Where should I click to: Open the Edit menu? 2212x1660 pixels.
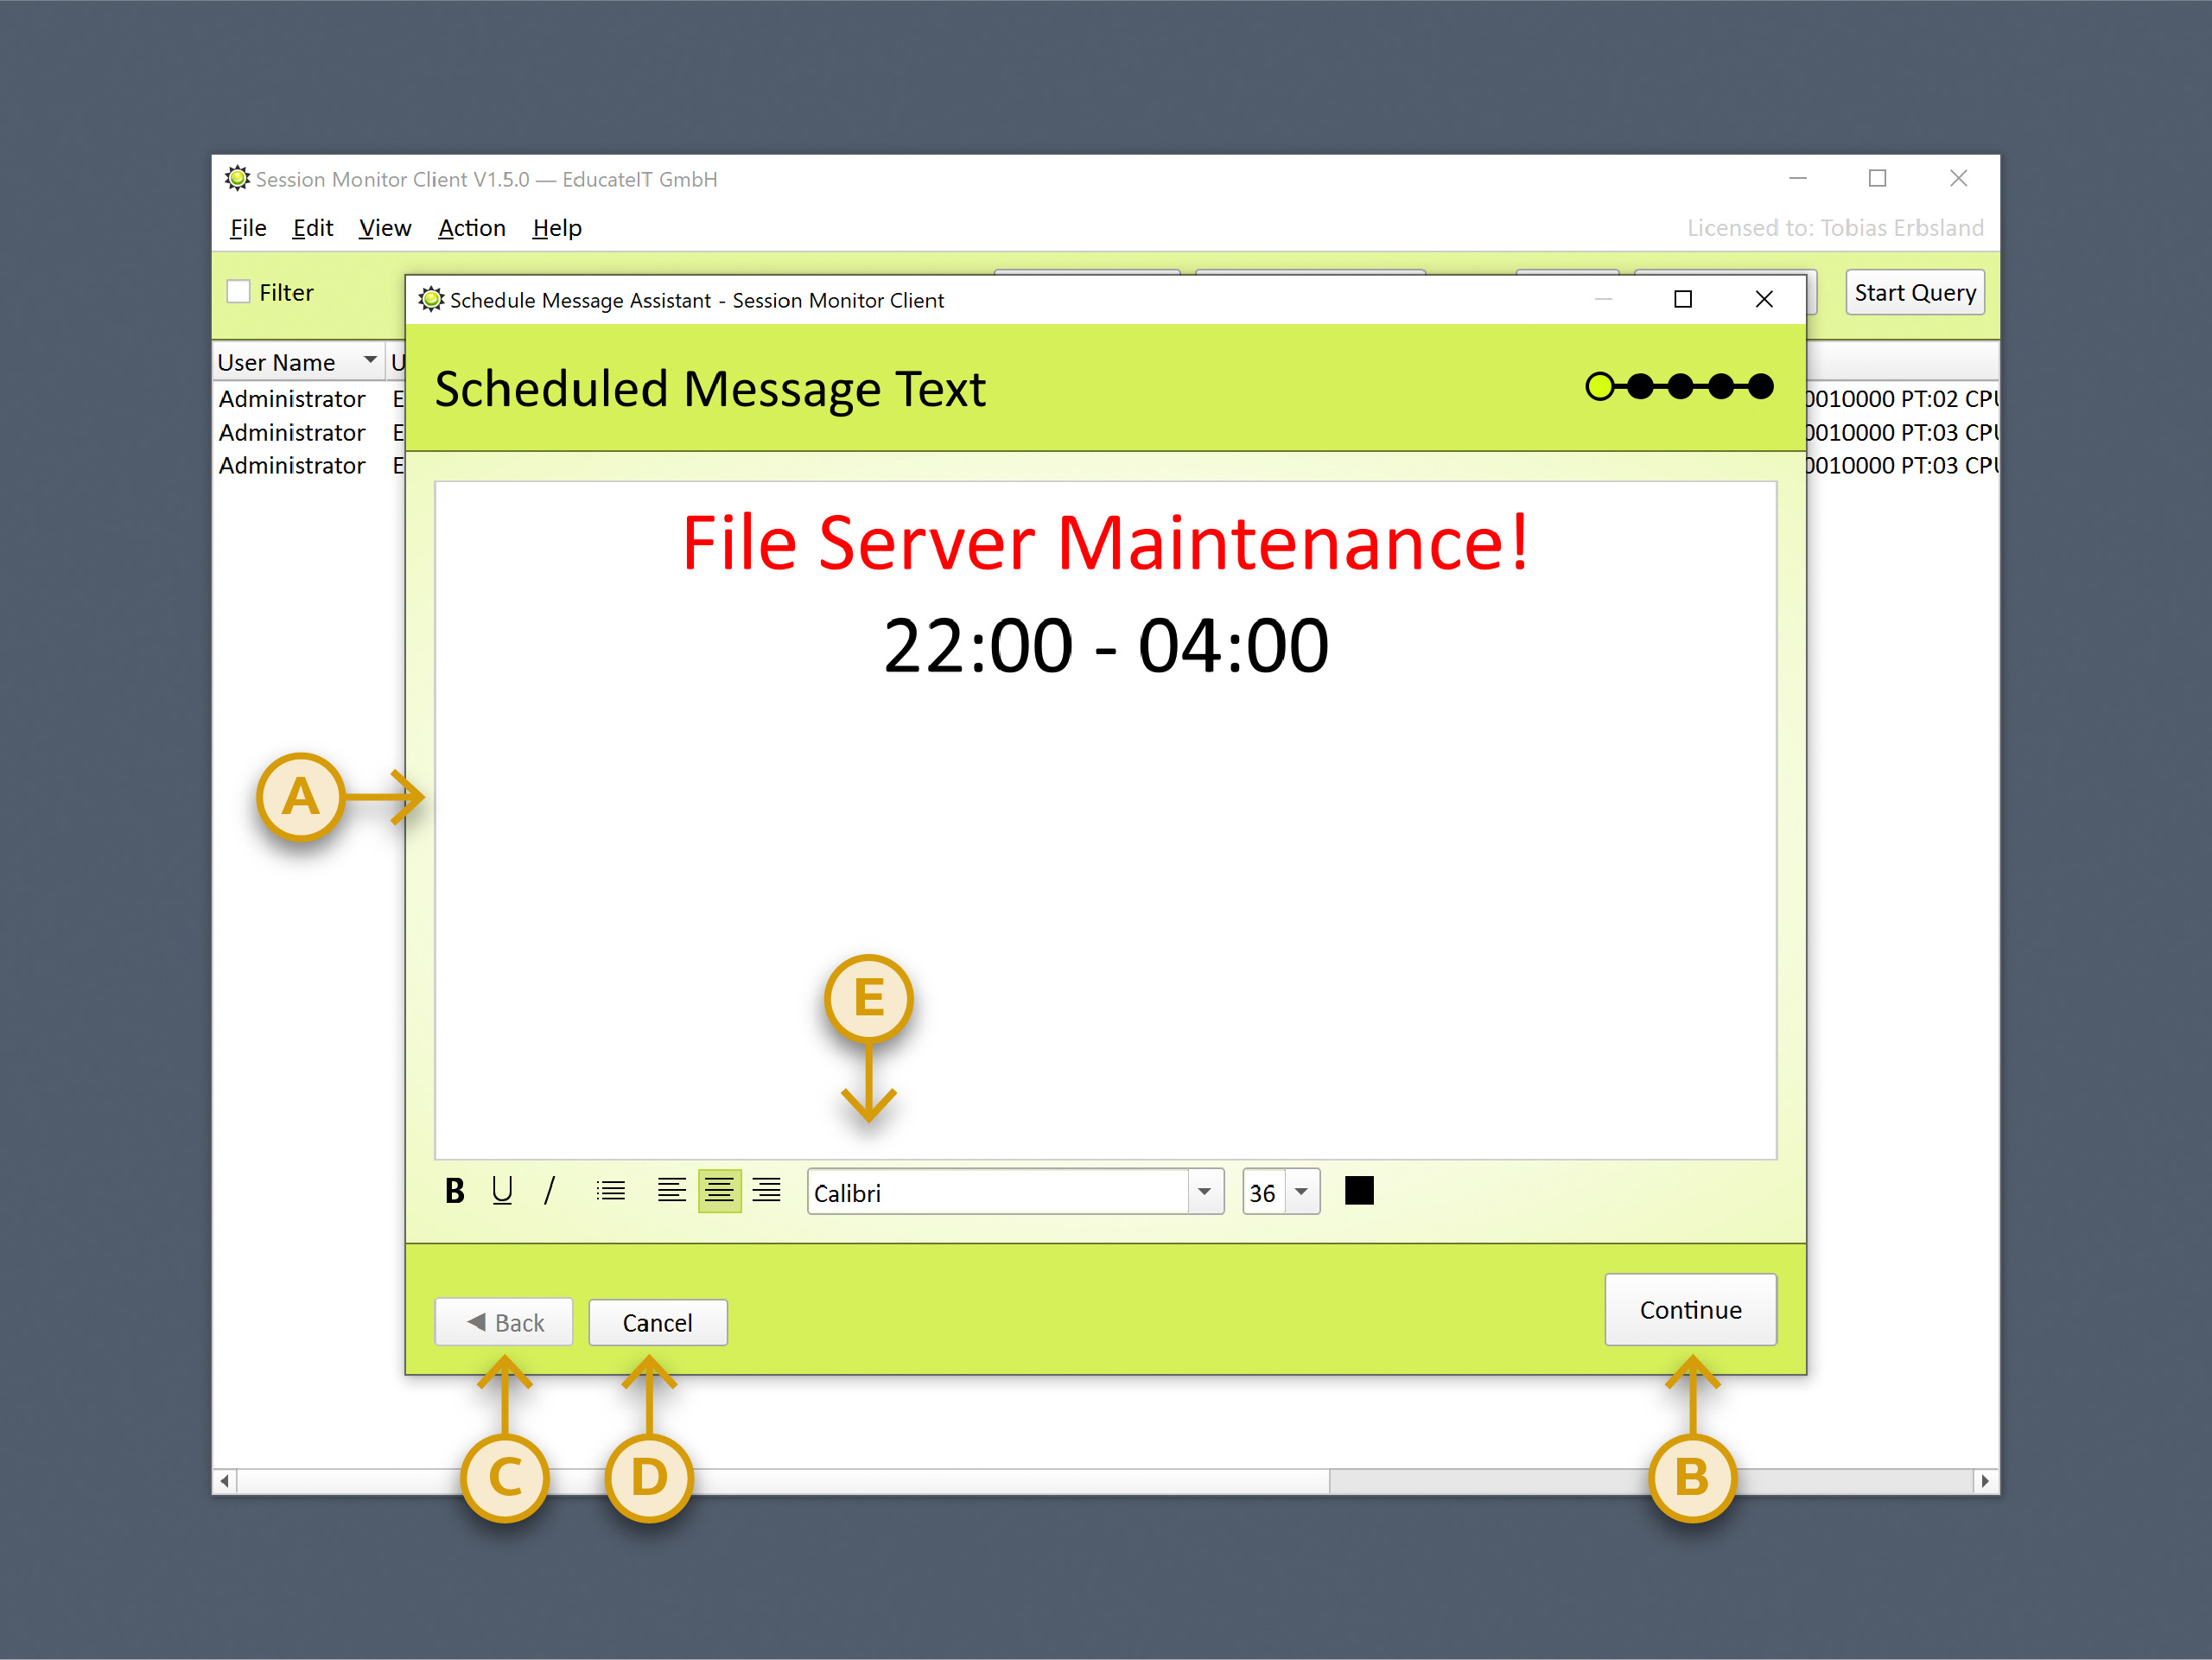point(312,228)
